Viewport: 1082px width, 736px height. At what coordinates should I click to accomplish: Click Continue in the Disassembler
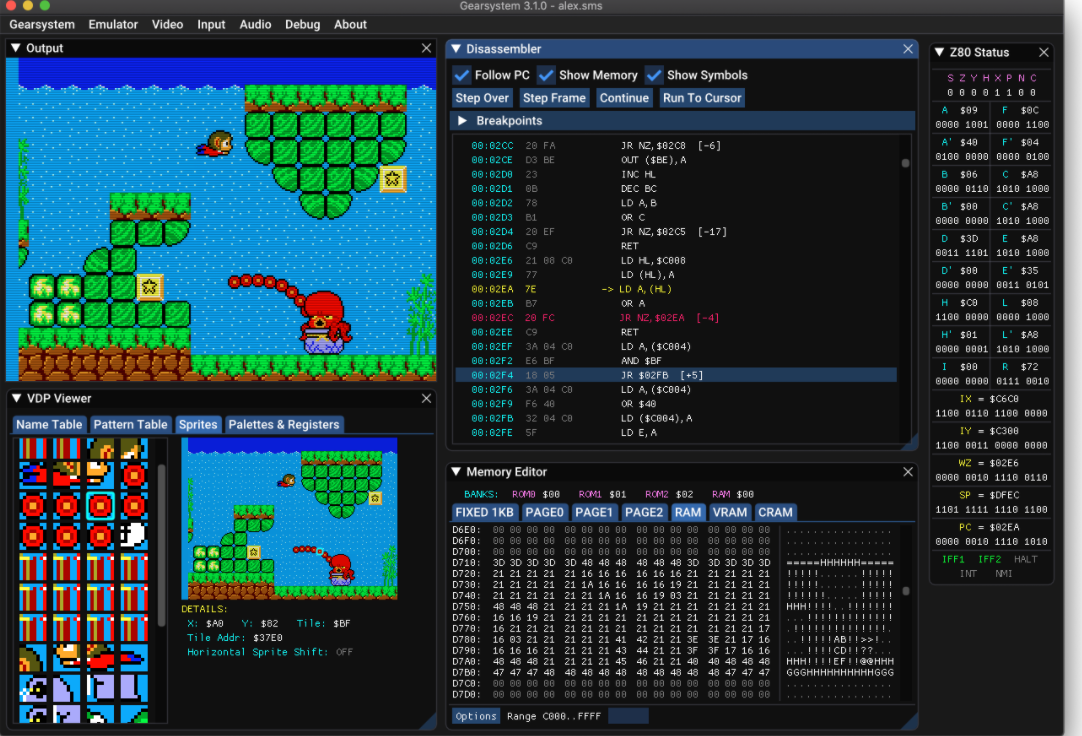tap(624, 98)
